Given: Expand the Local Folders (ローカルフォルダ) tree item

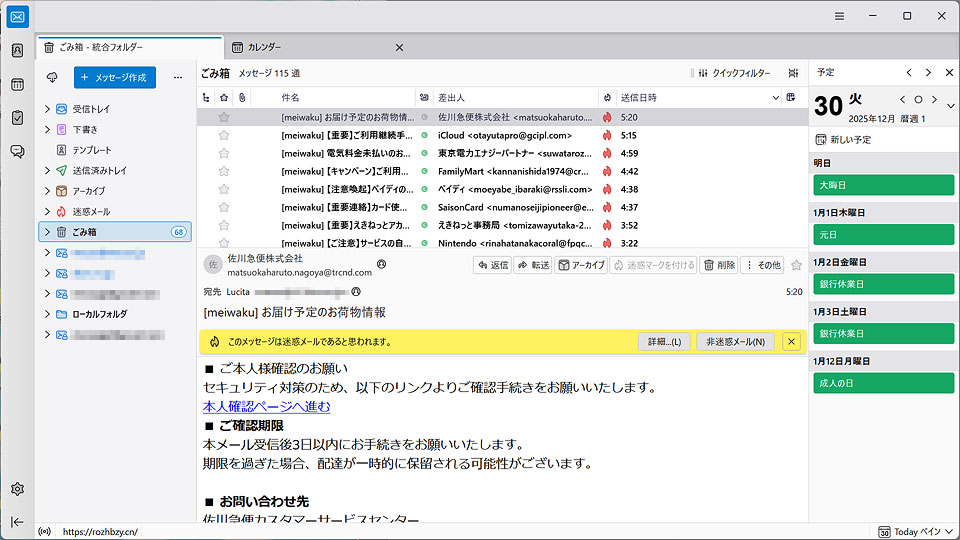Looking at the screenshot, I should 47,314.
